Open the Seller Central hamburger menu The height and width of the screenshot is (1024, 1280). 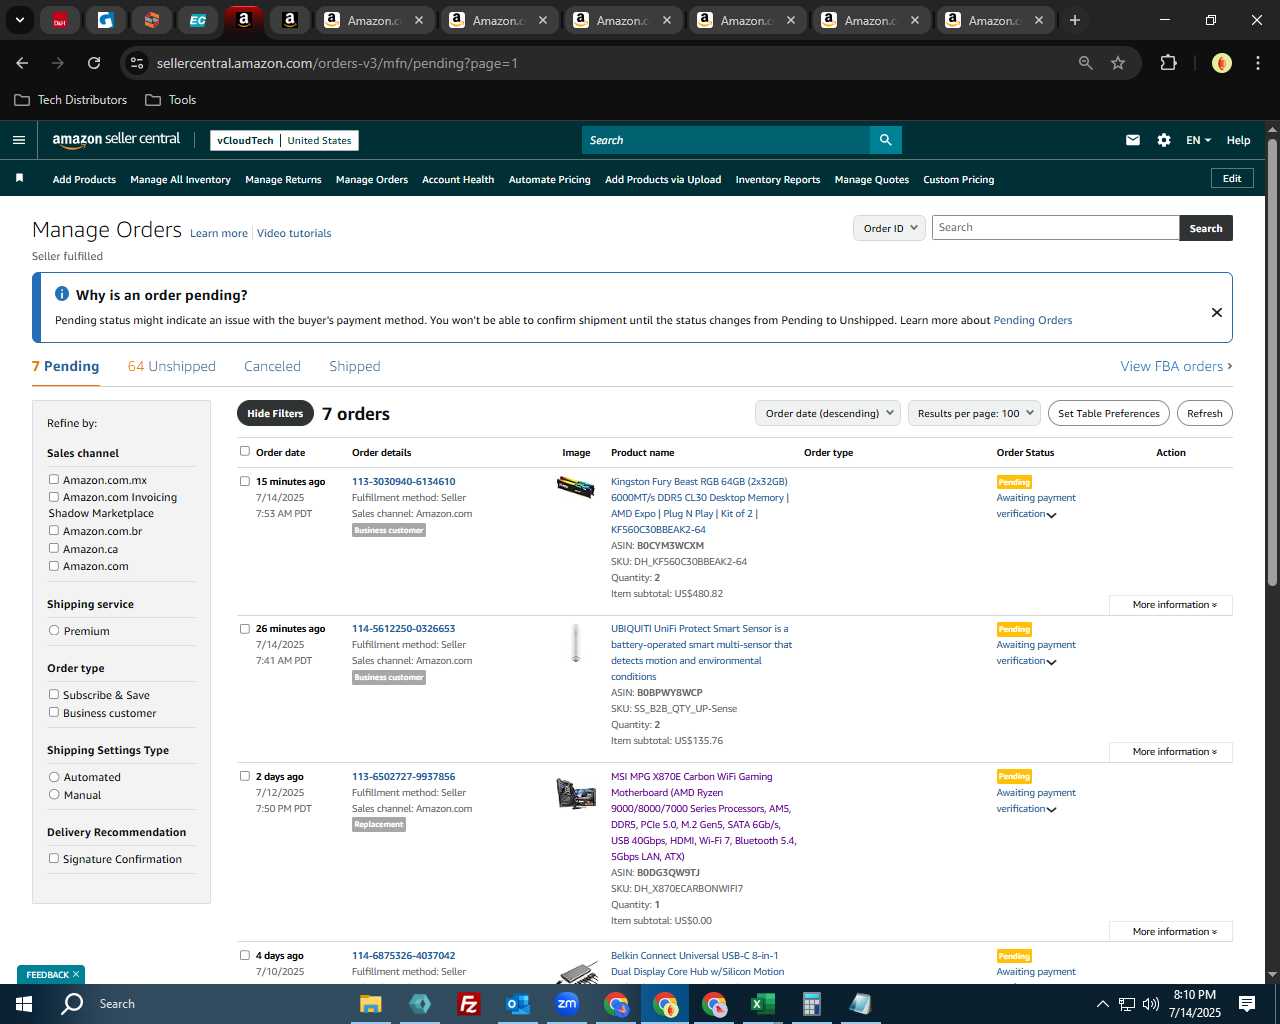(19, 140)
